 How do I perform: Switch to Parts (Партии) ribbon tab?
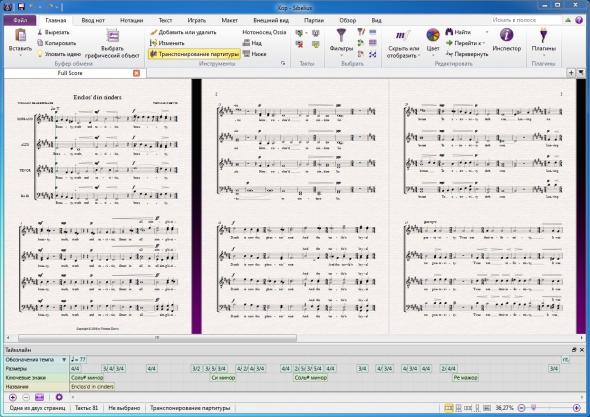314,20
